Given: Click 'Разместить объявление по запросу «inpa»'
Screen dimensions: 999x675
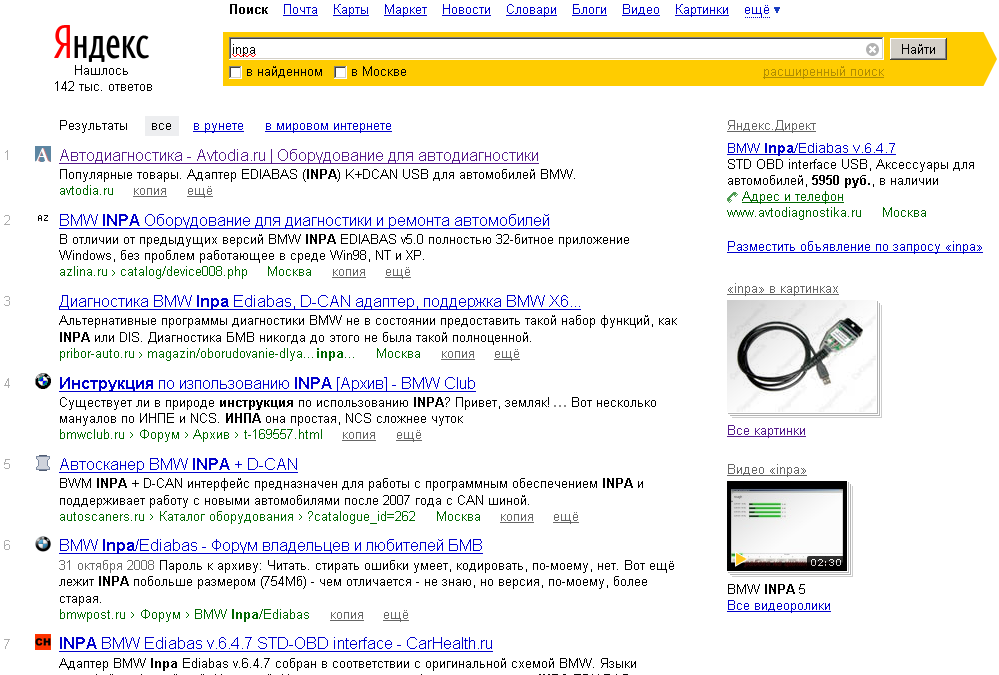Looking at the screenshot, I should [854, 246].
